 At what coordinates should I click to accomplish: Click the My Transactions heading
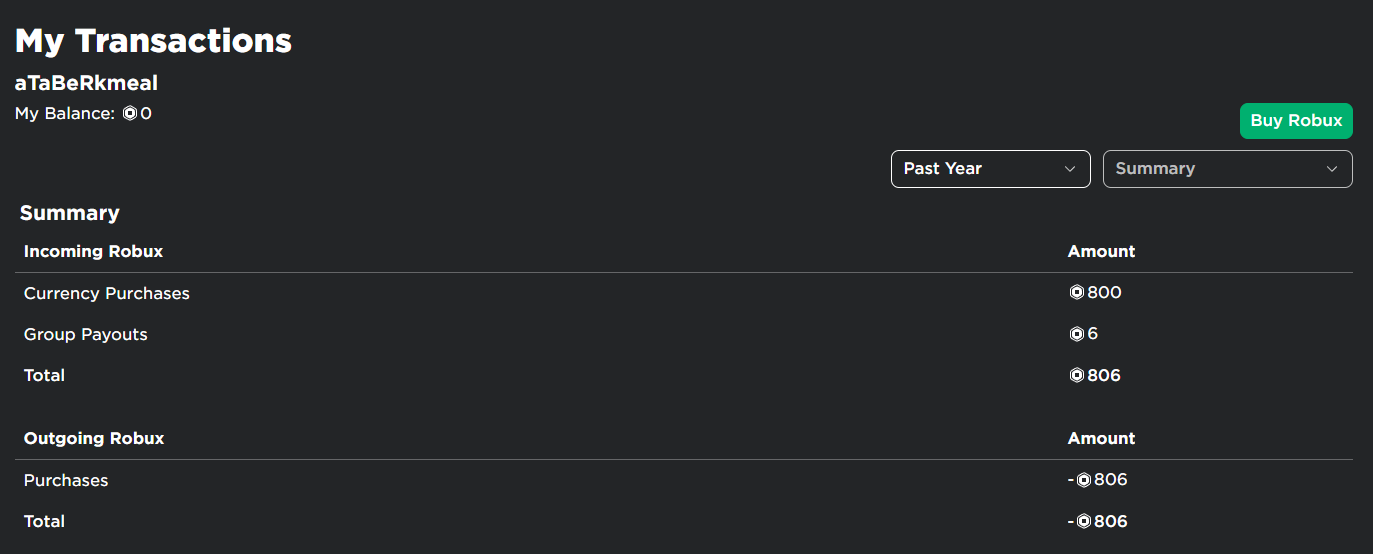(153, 41)
